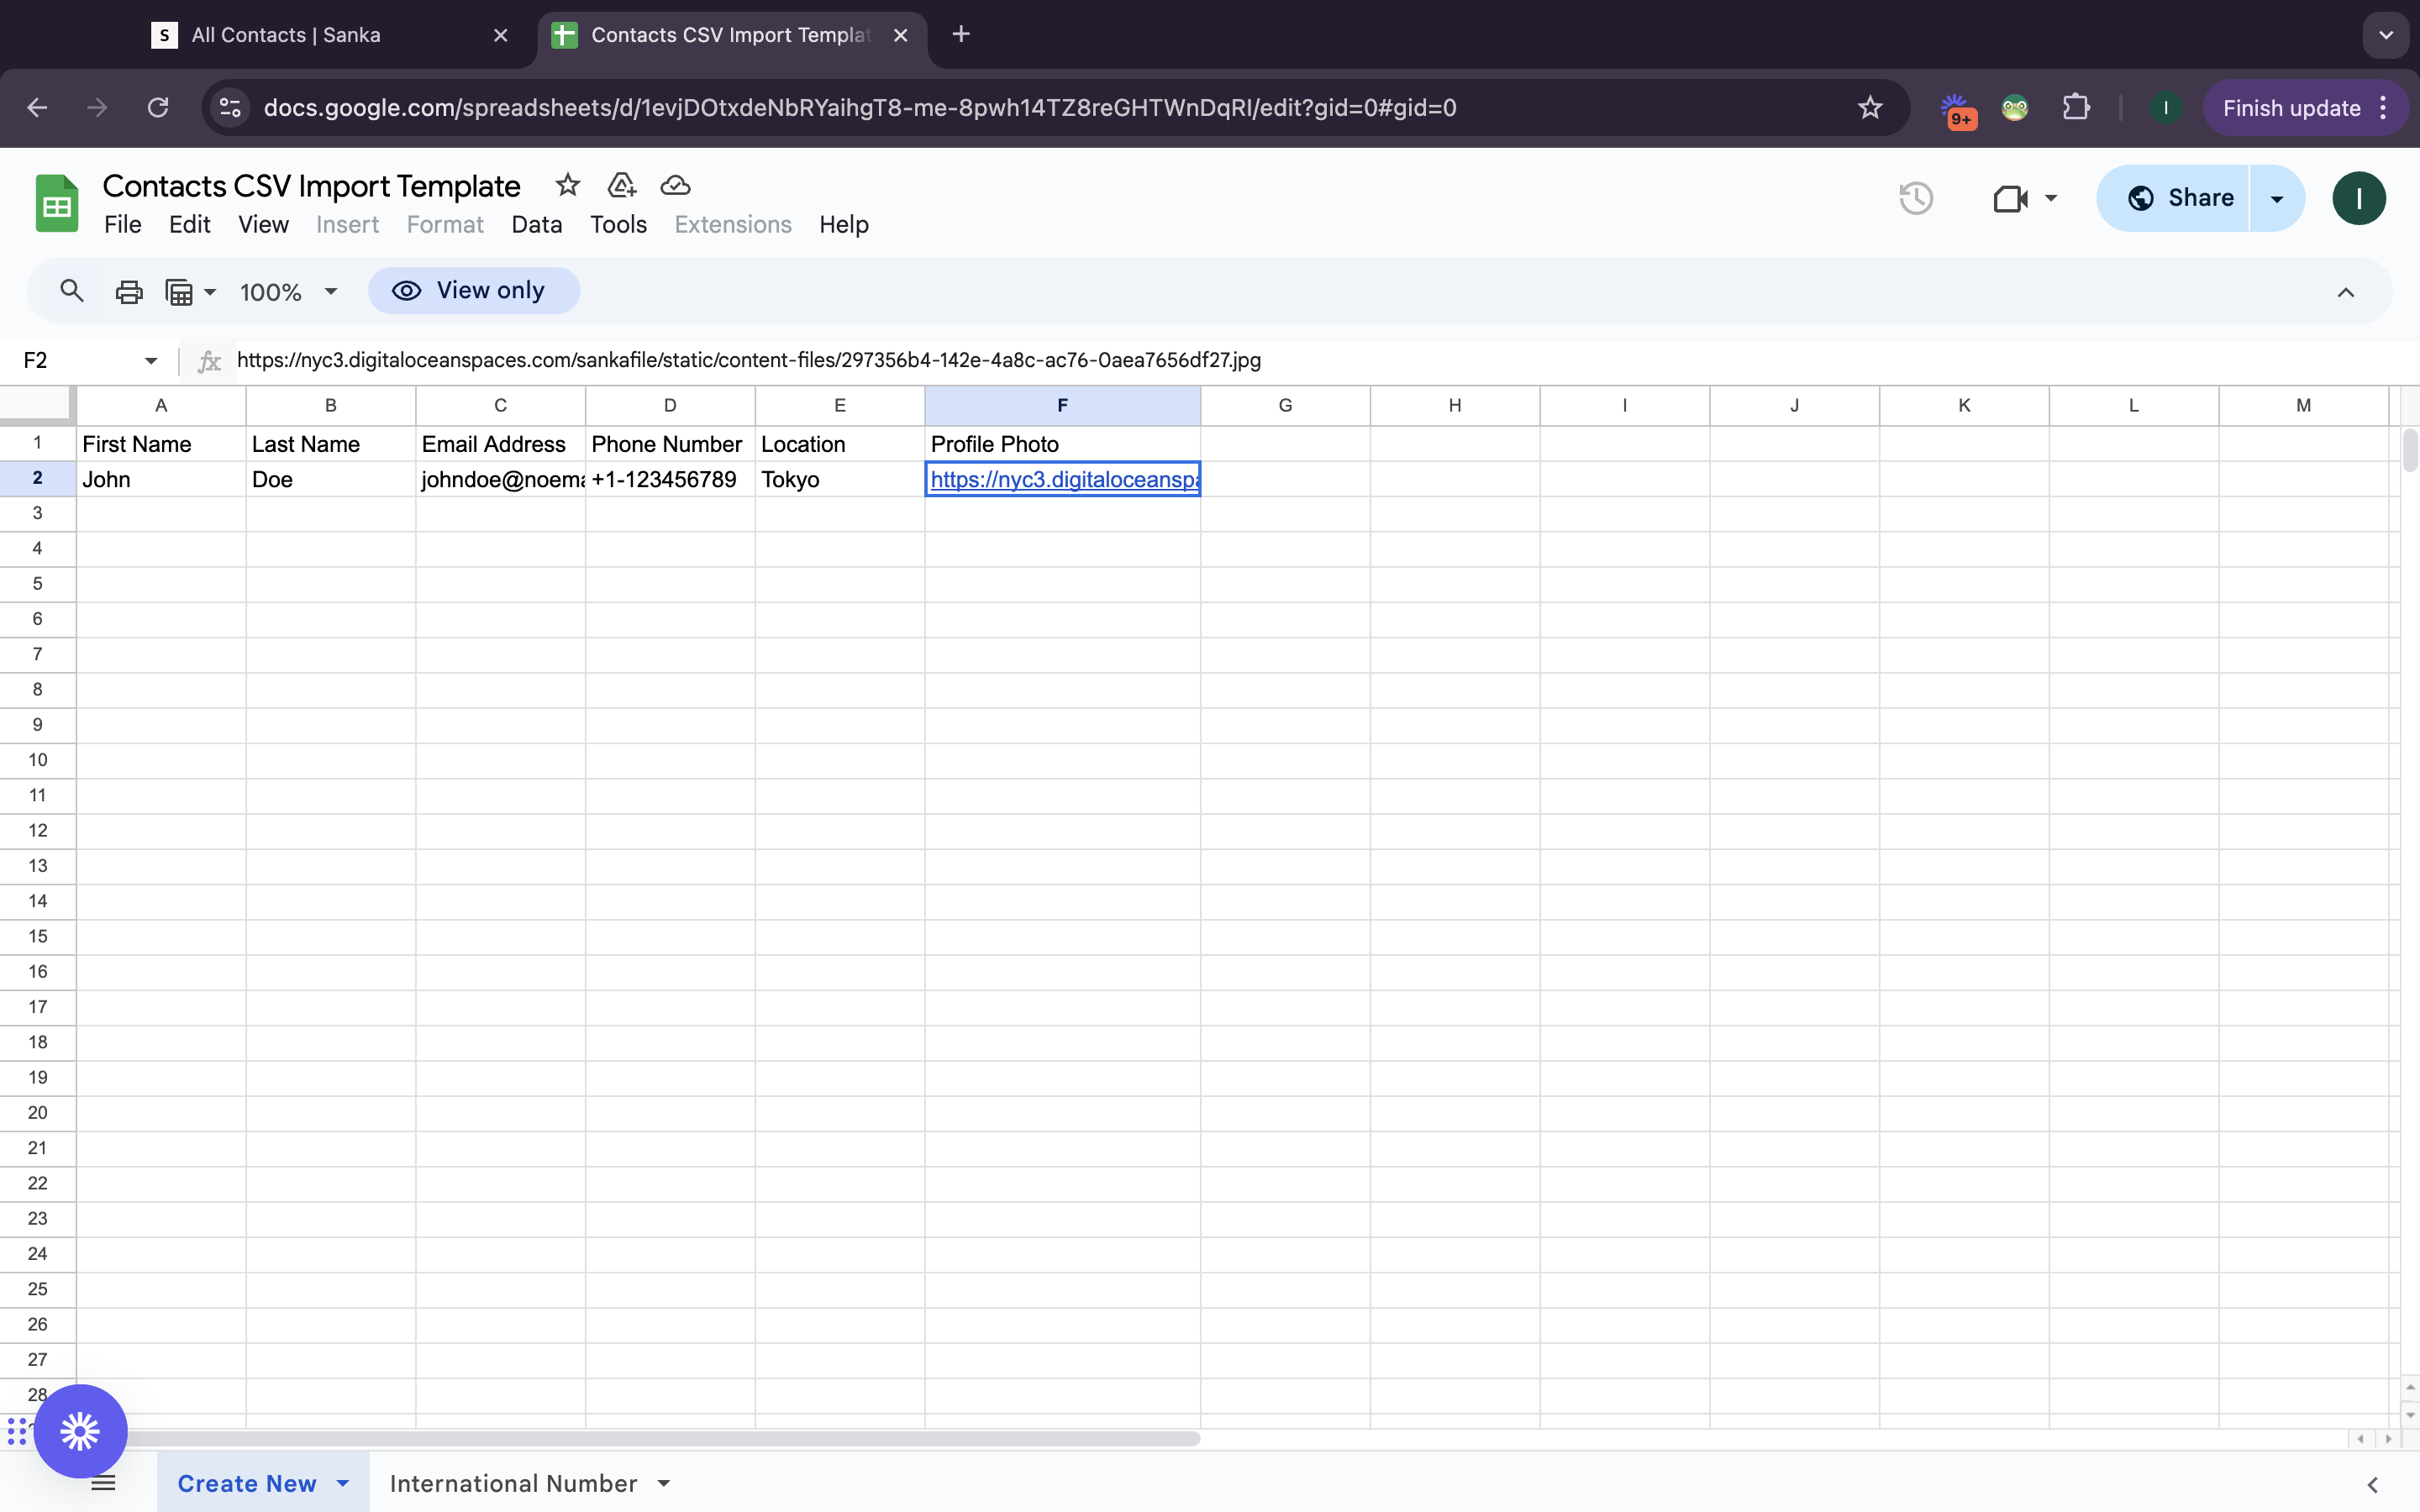Viewport: 2420px width, 1512px height.
Task: Select cell C2 with email address
Action: (x=500, y=479)
